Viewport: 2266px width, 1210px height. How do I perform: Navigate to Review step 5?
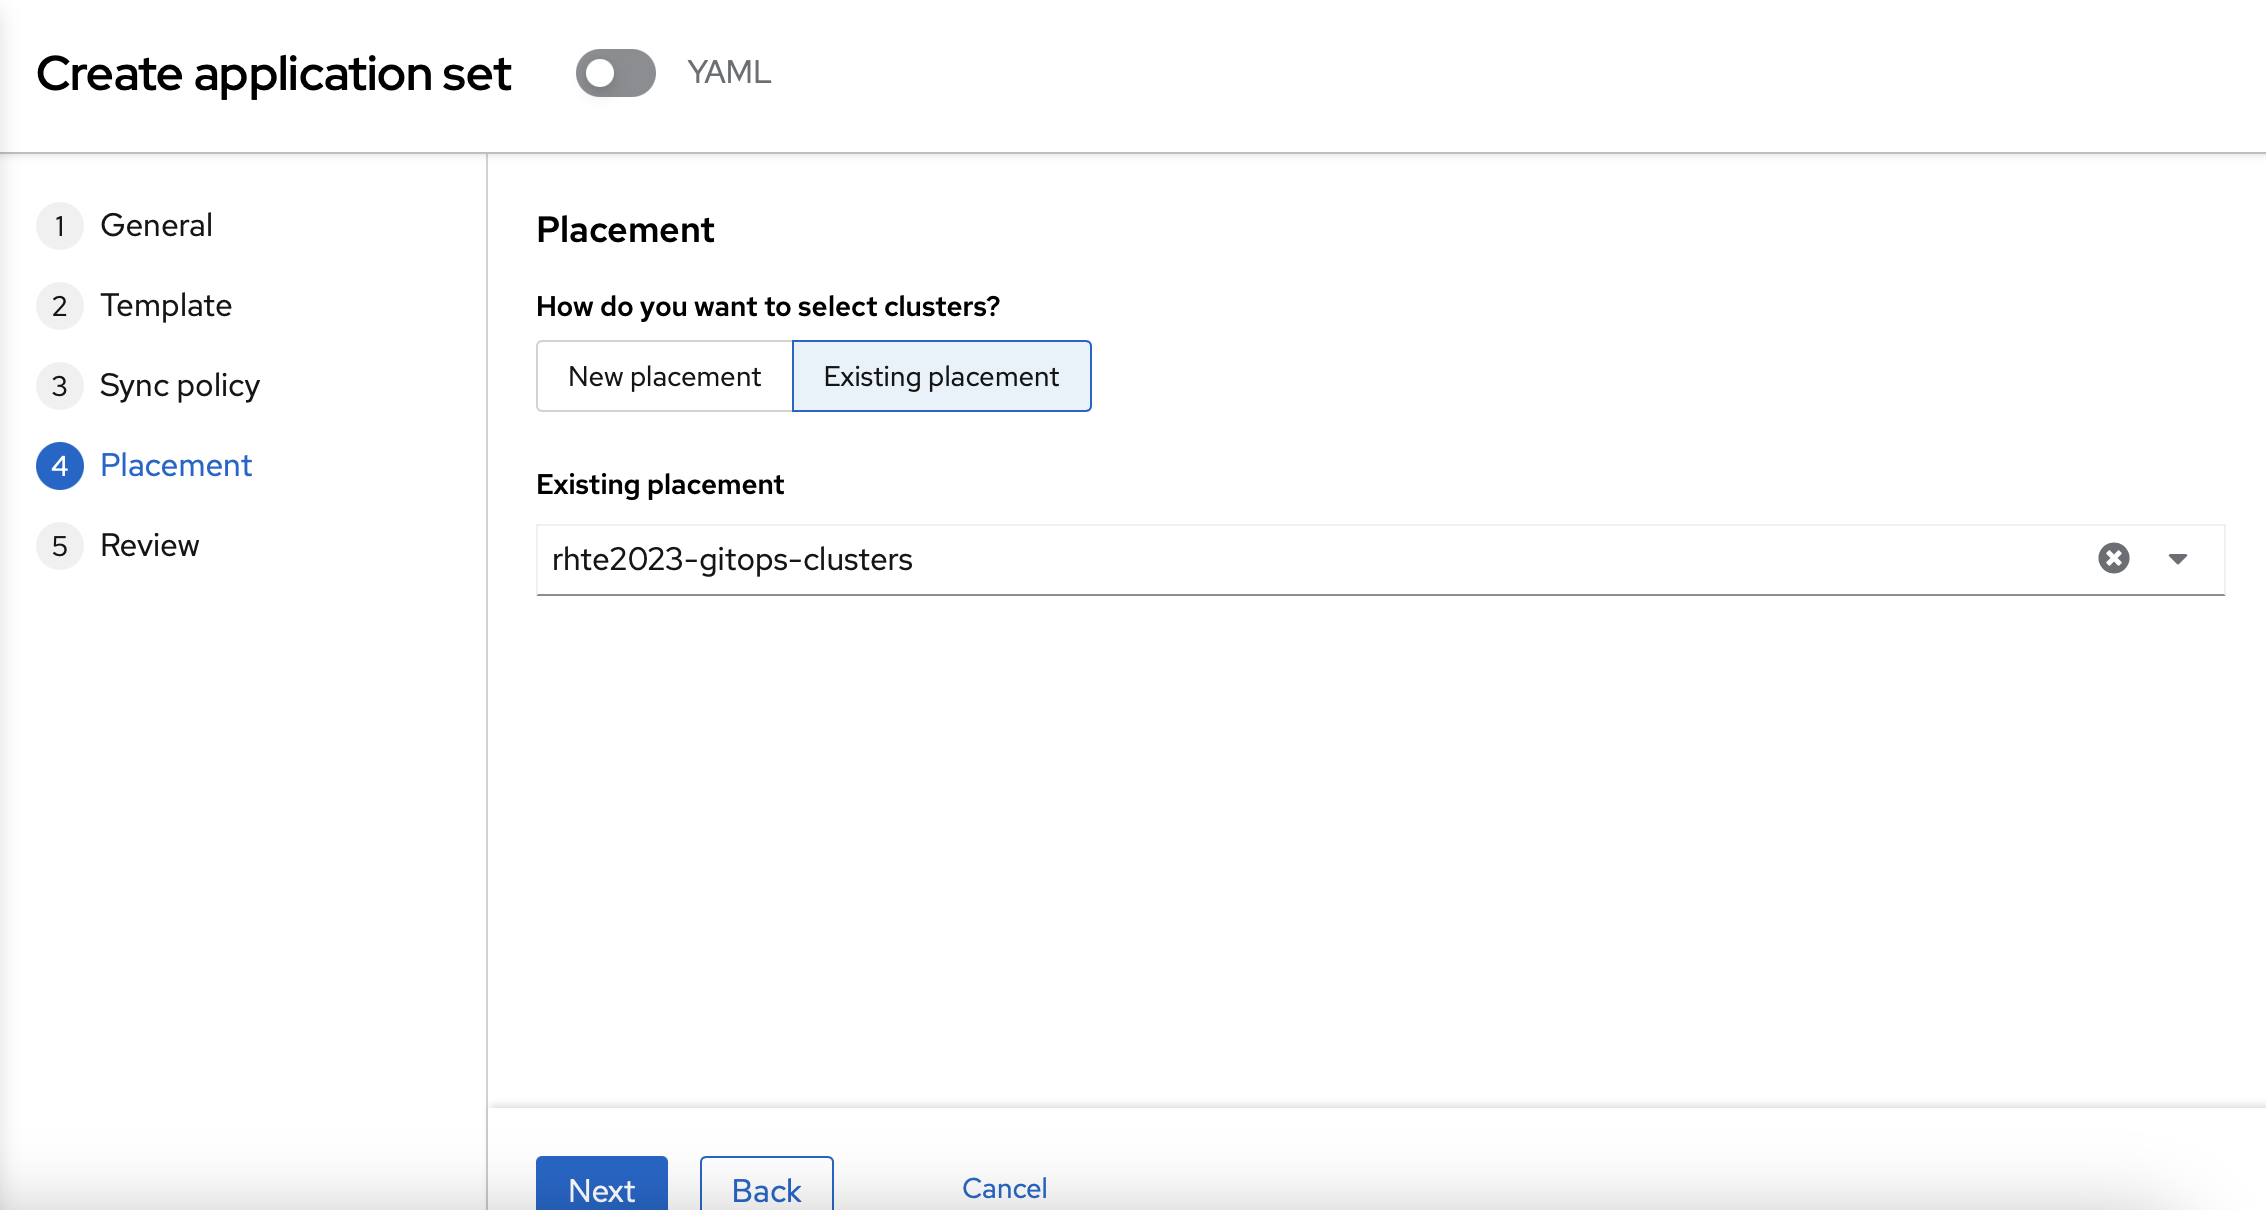tap(148, 544)
